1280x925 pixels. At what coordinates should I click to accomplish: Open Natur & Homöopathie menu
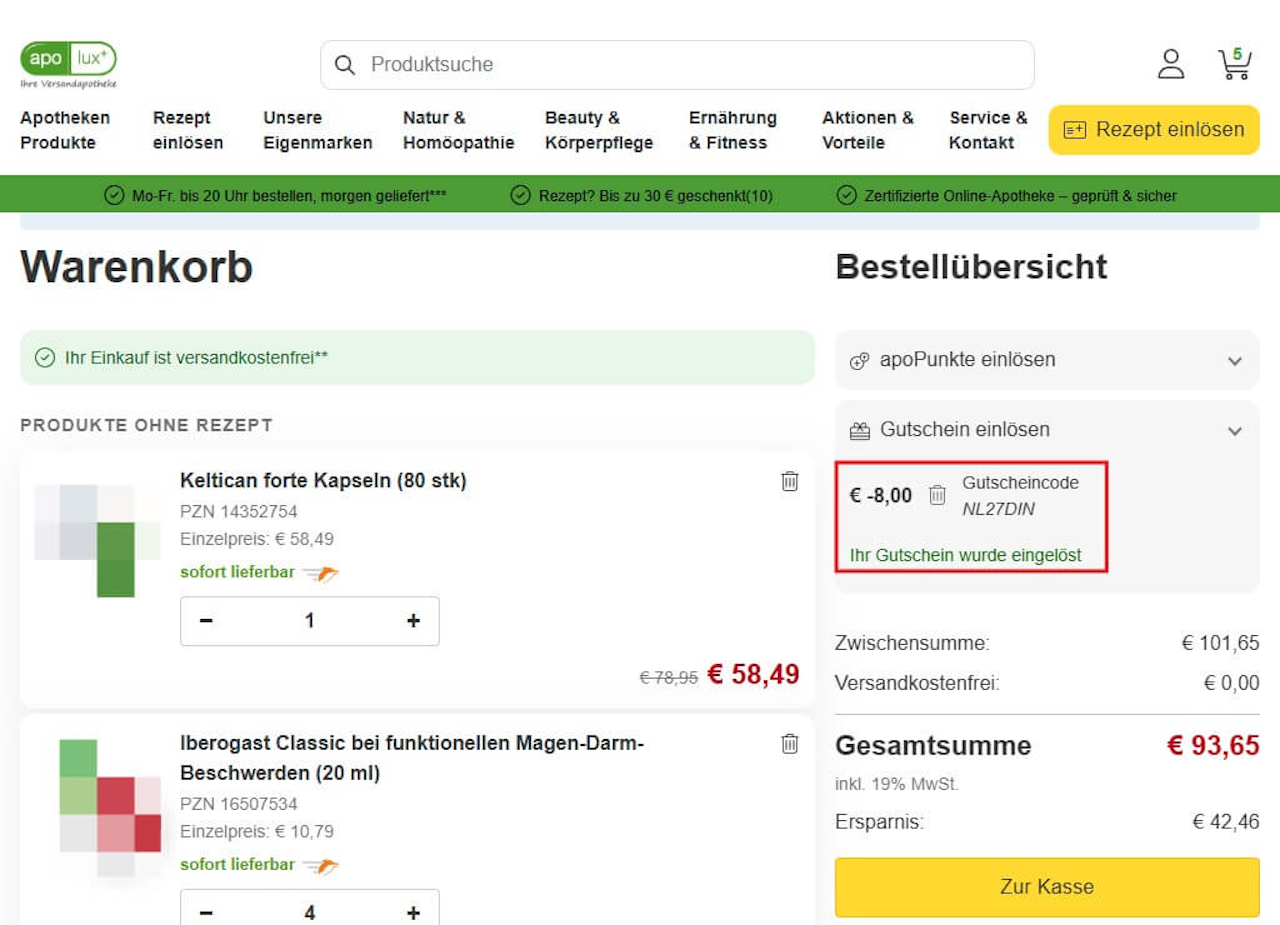(x=459, y=130)
